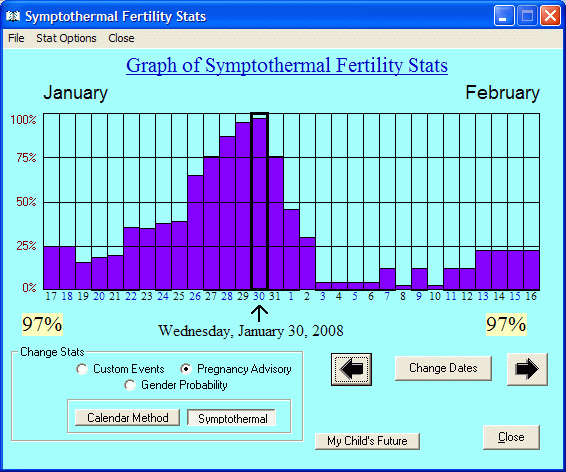Open the Stat Options menu
Image resolution: width=566 pixels, height=472 pixels.
pos(66,38)
